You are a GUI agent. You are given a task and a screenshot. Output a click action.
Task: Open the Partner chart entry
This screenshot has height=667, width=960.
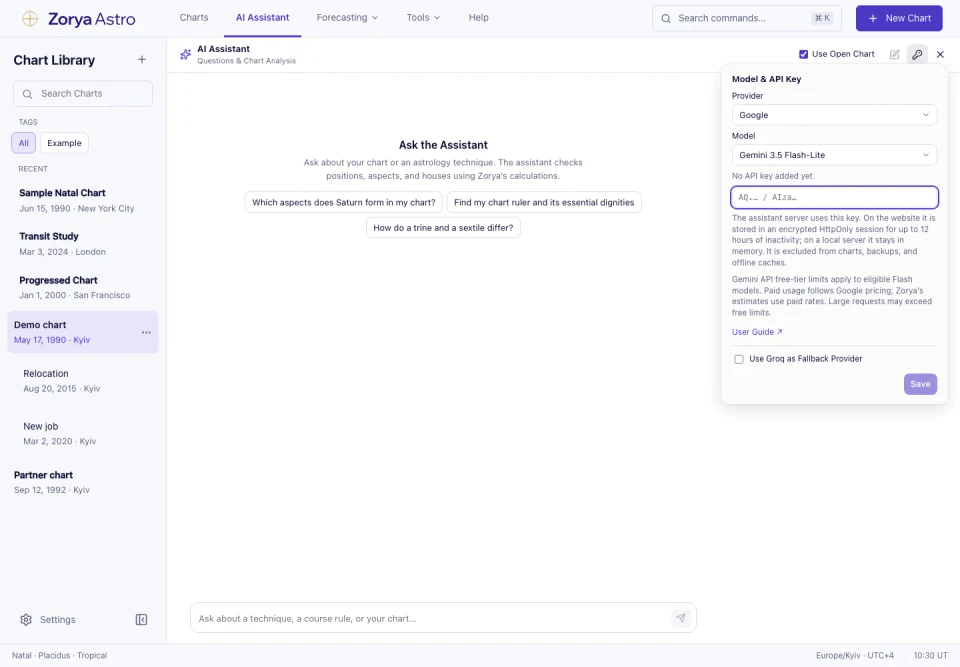pos(83,483)
